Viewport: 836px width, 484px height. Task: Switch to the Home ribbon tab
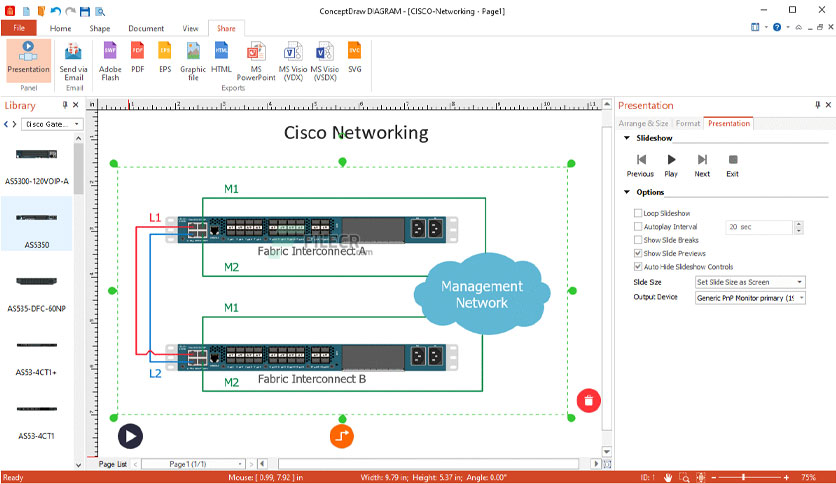pyautogui.click(x=60, y=28)
